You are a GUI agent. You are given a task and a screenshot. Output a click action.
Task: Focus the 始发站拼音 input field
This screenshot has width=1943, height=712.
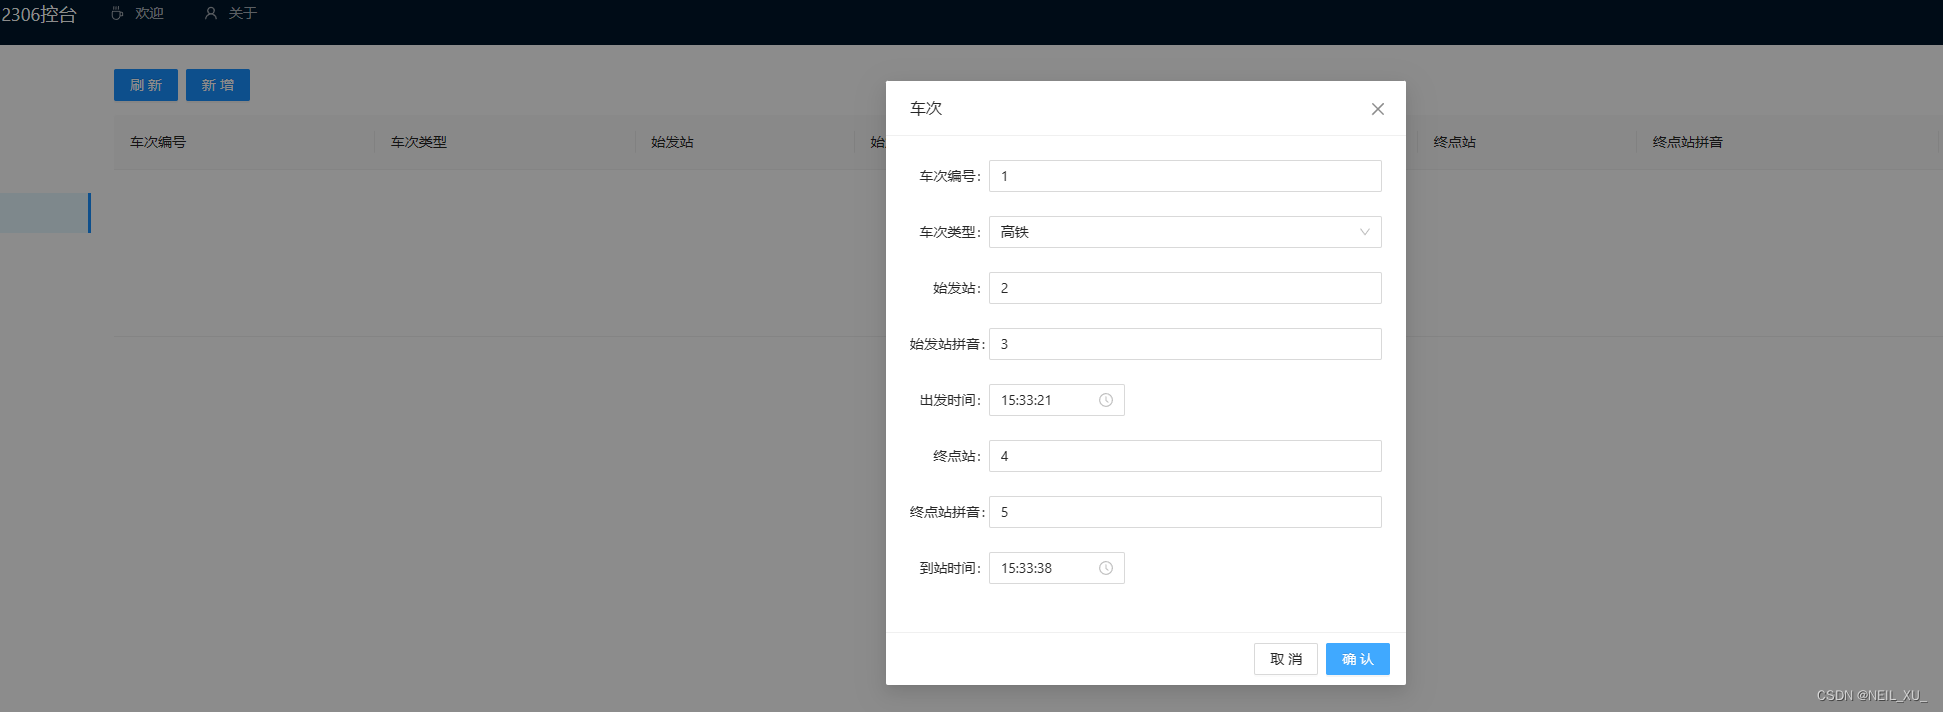(1185, 344)
